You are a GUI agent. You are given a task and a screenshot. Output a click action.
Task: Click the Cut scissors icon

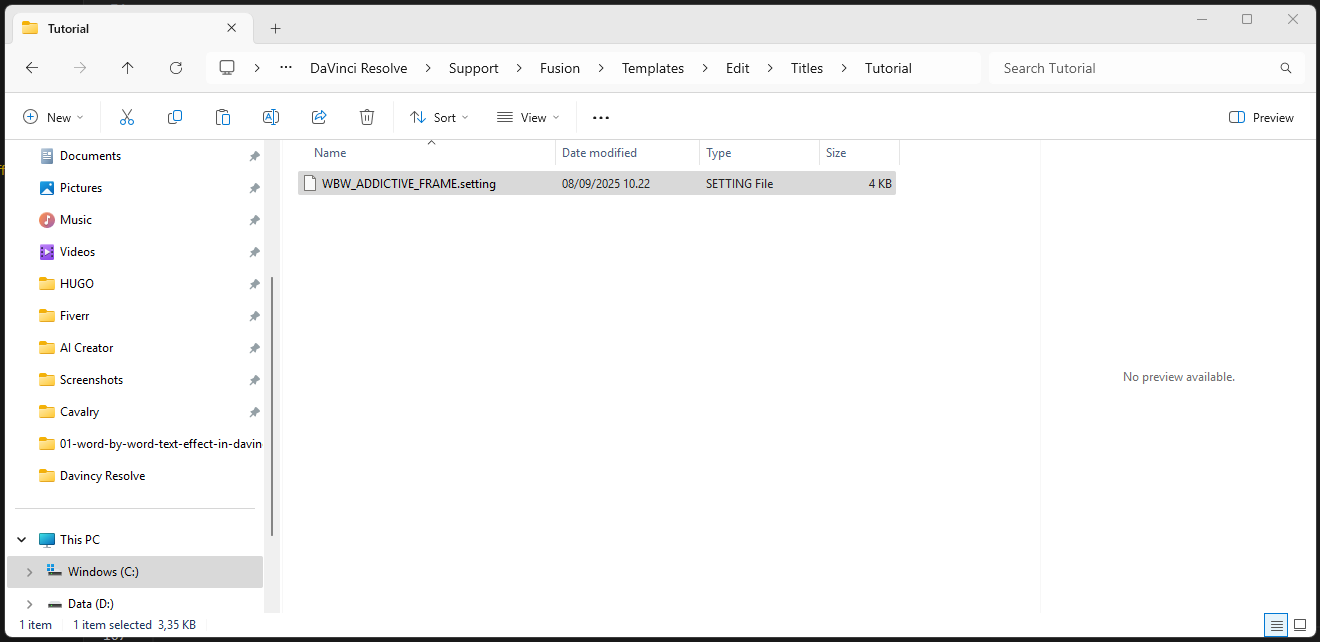tap(127, 118)
